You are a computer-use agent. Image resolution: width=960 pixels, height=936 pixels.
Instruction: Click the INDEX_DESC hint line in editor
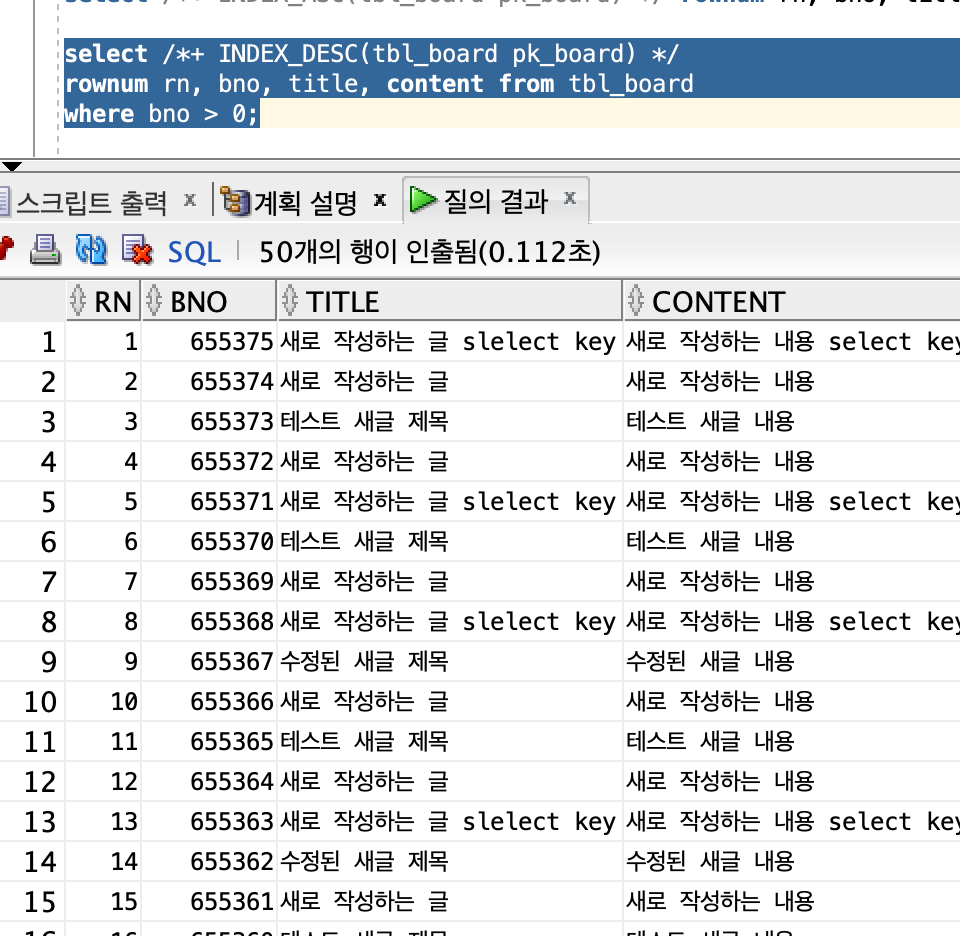(x=371, y=54)
